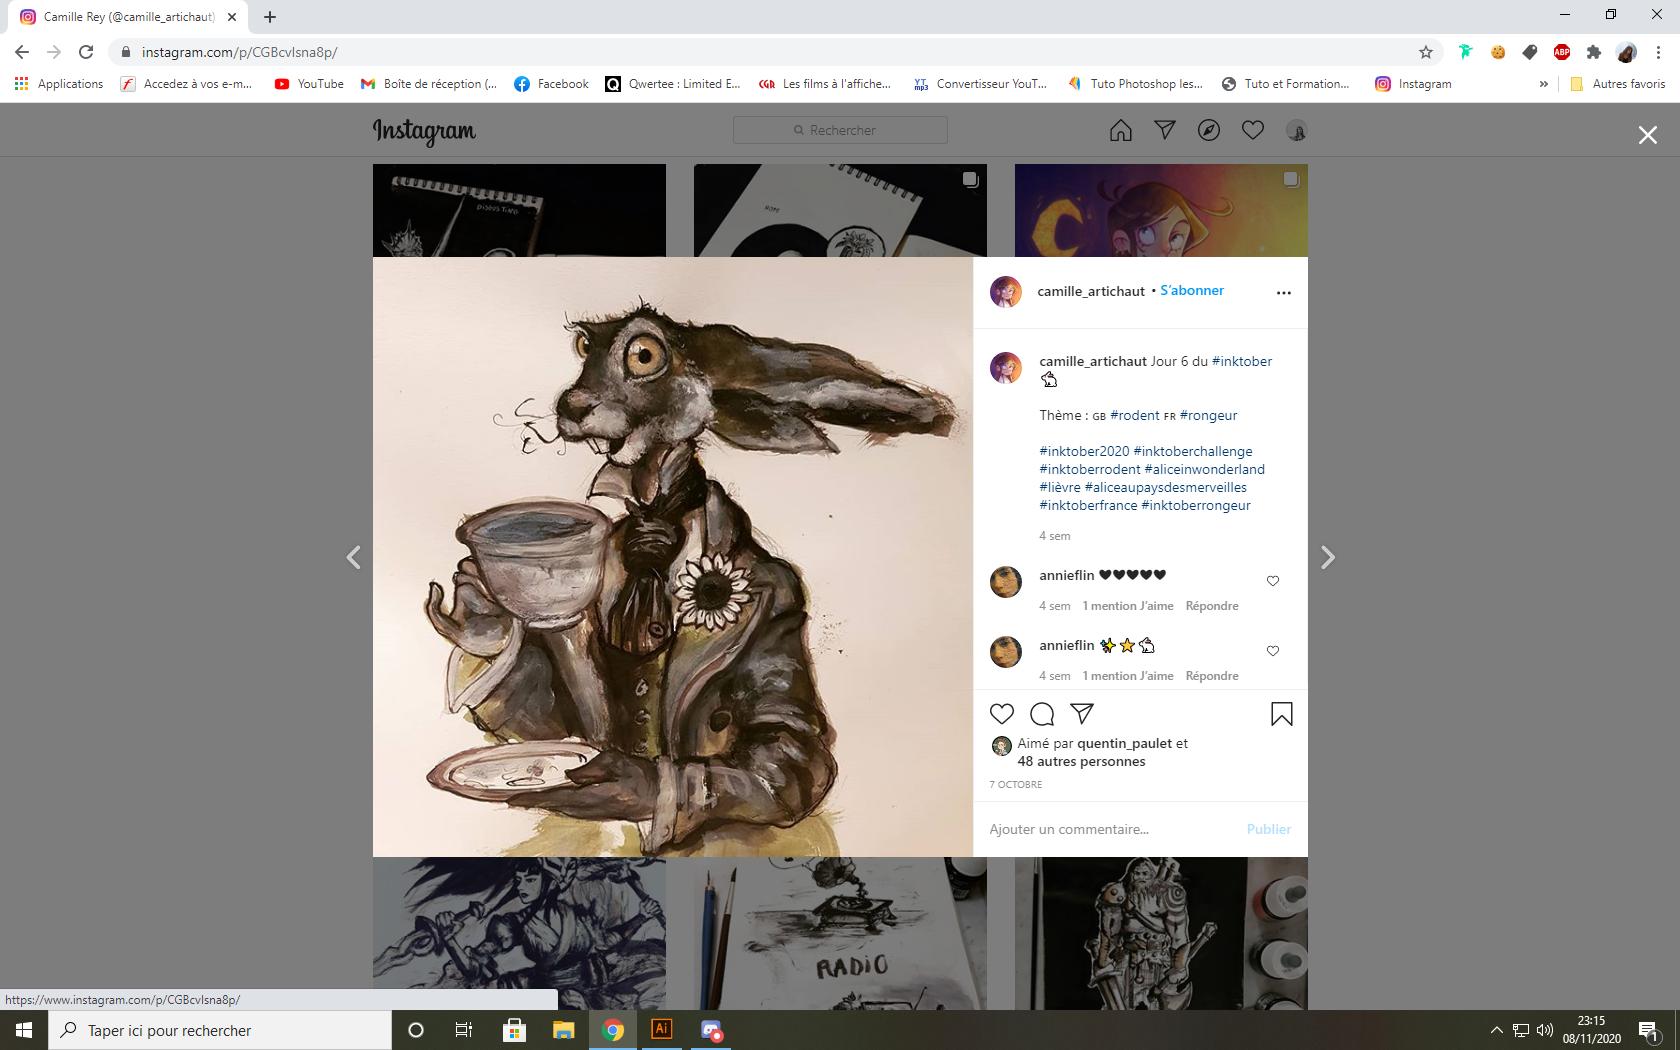
Task: Open the Applications bookmark shortcut
Action: pos(59,84)
